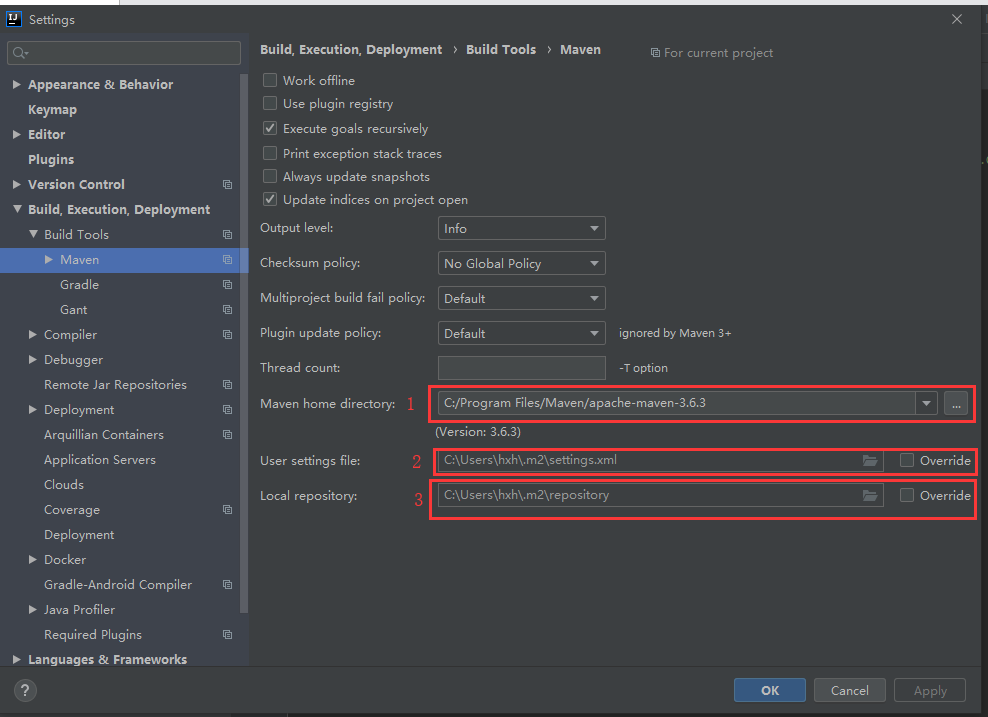The image size is (988, 717).
Task: Enable the Work offline checkbox
Action: pyautogui.click(x=270, y=80)
